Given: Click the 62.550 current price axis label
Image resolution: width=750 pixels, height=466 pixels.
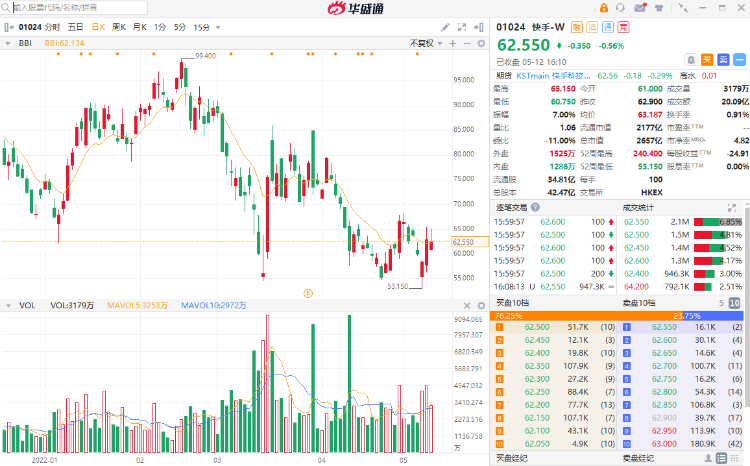Looking at the screenshot, I should click(470, 242).
